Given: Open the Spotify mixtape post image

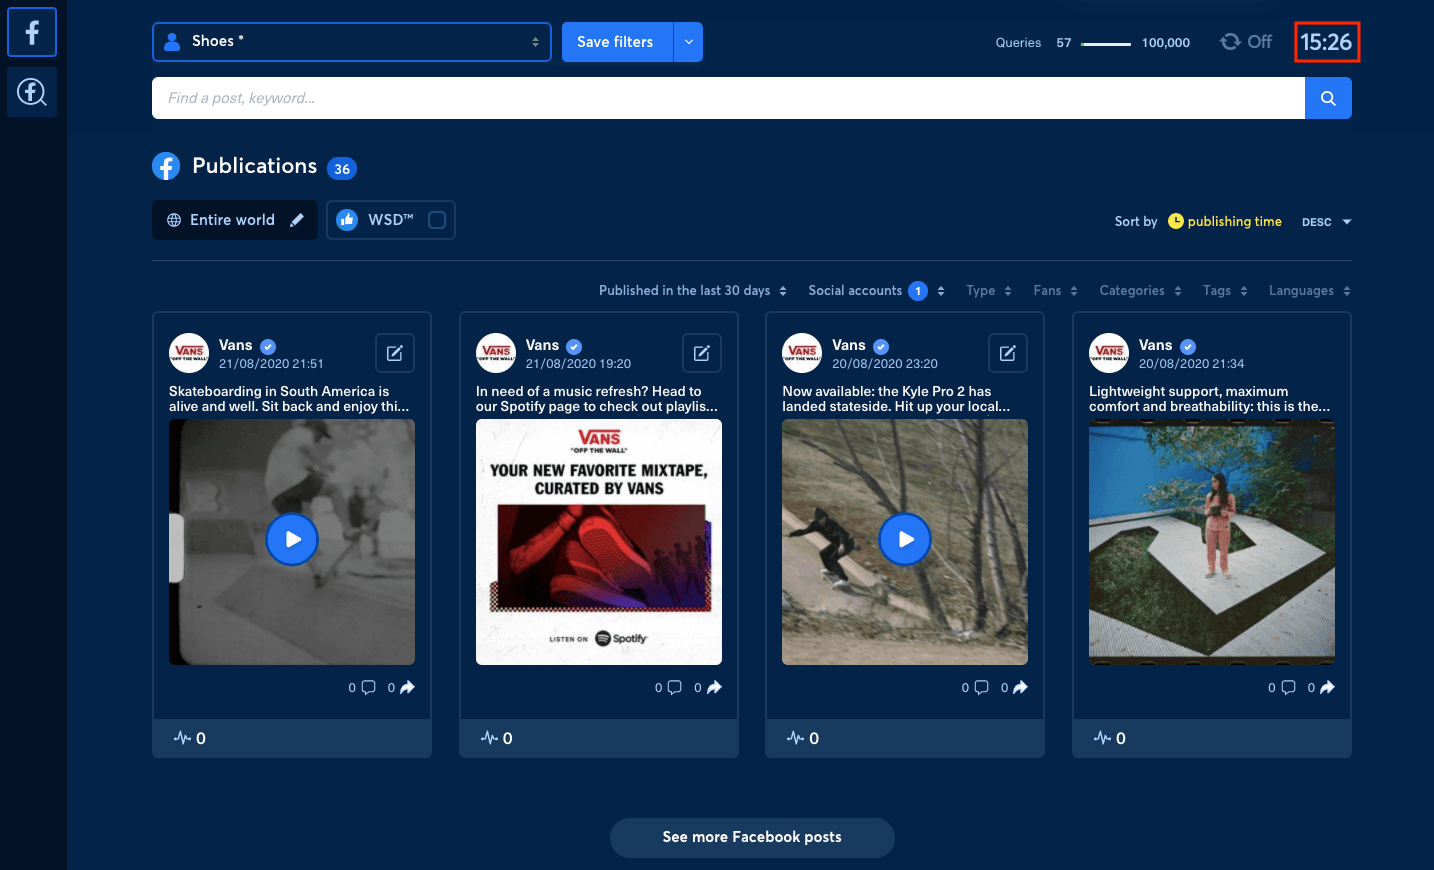Looking at the screenshot, I should [599, 542].
